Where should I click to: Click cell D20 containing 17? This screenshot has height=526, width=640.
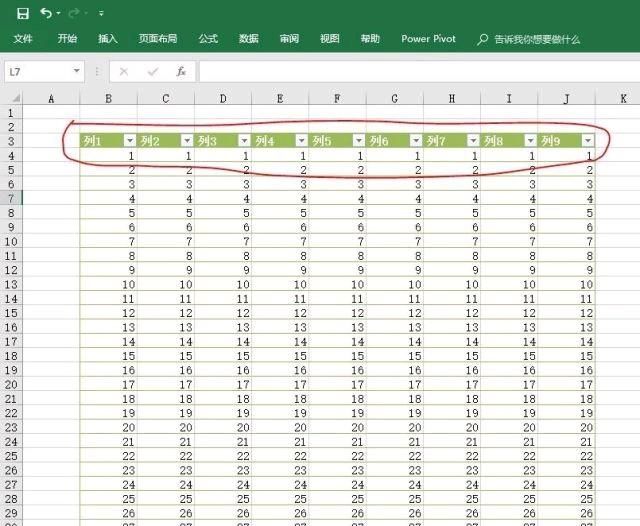[223, 384]
